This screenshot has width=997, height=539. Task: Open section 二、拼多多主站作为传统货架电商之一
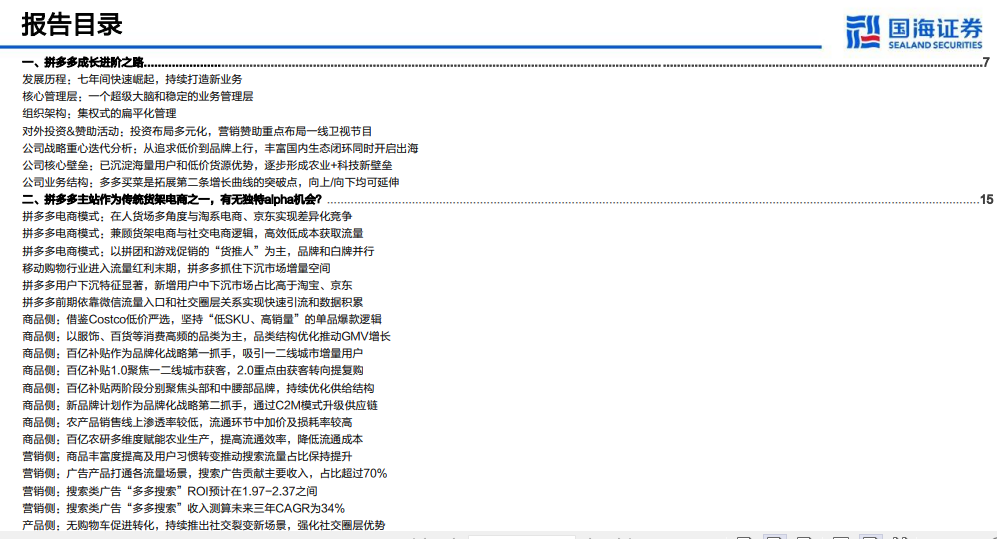[x=172, y=200]
